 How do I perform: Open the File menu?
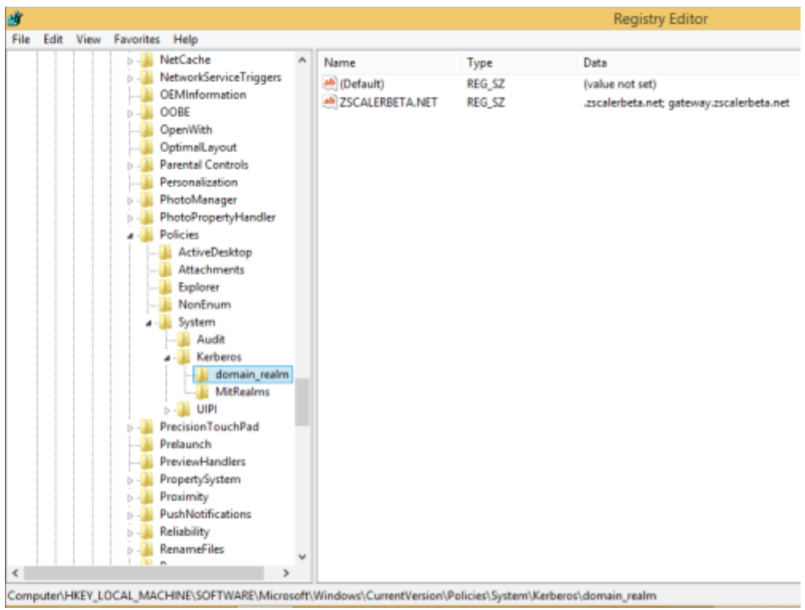(22, 39)
